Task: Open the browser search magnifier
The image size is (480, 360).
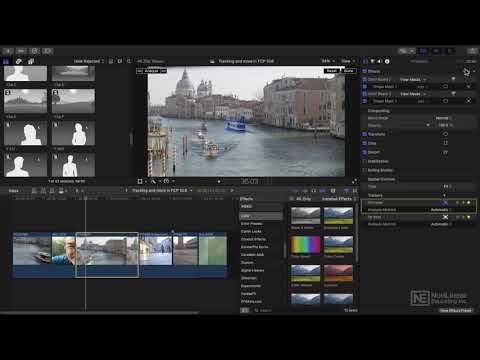Action: coord(129,61)
